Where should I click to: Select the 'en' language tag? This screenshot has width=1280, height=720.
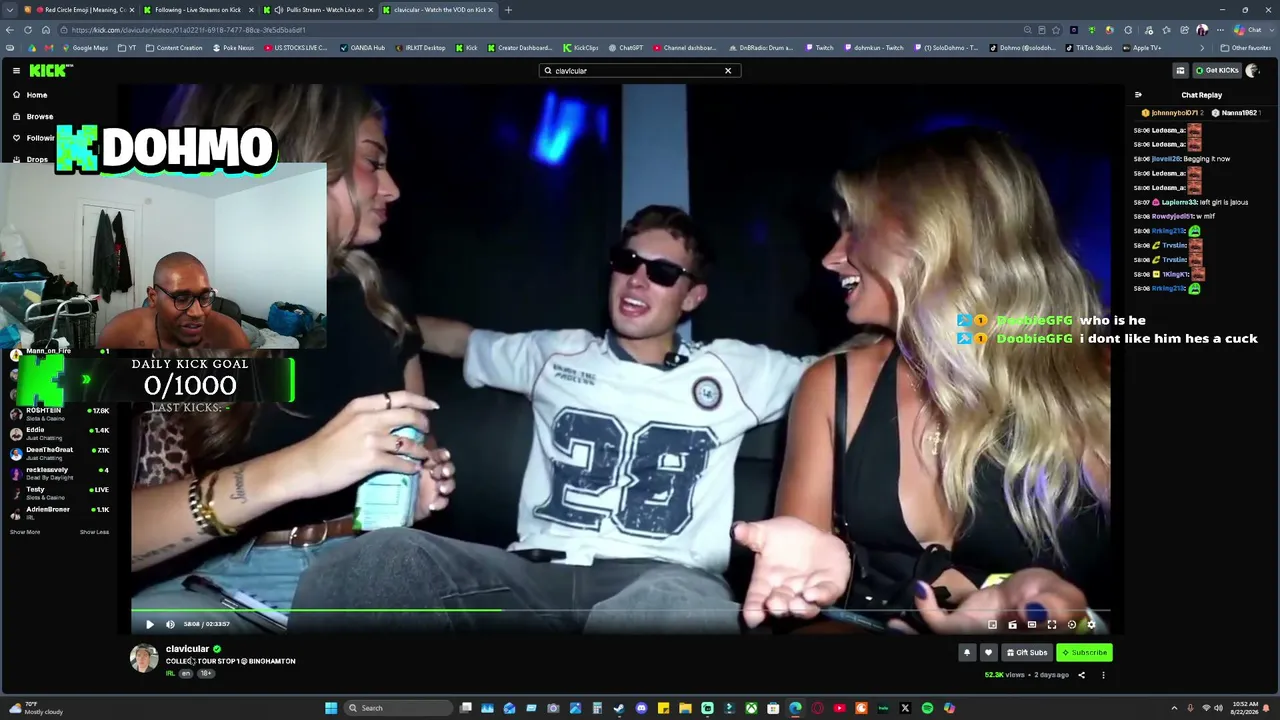[x=185, y=674]
